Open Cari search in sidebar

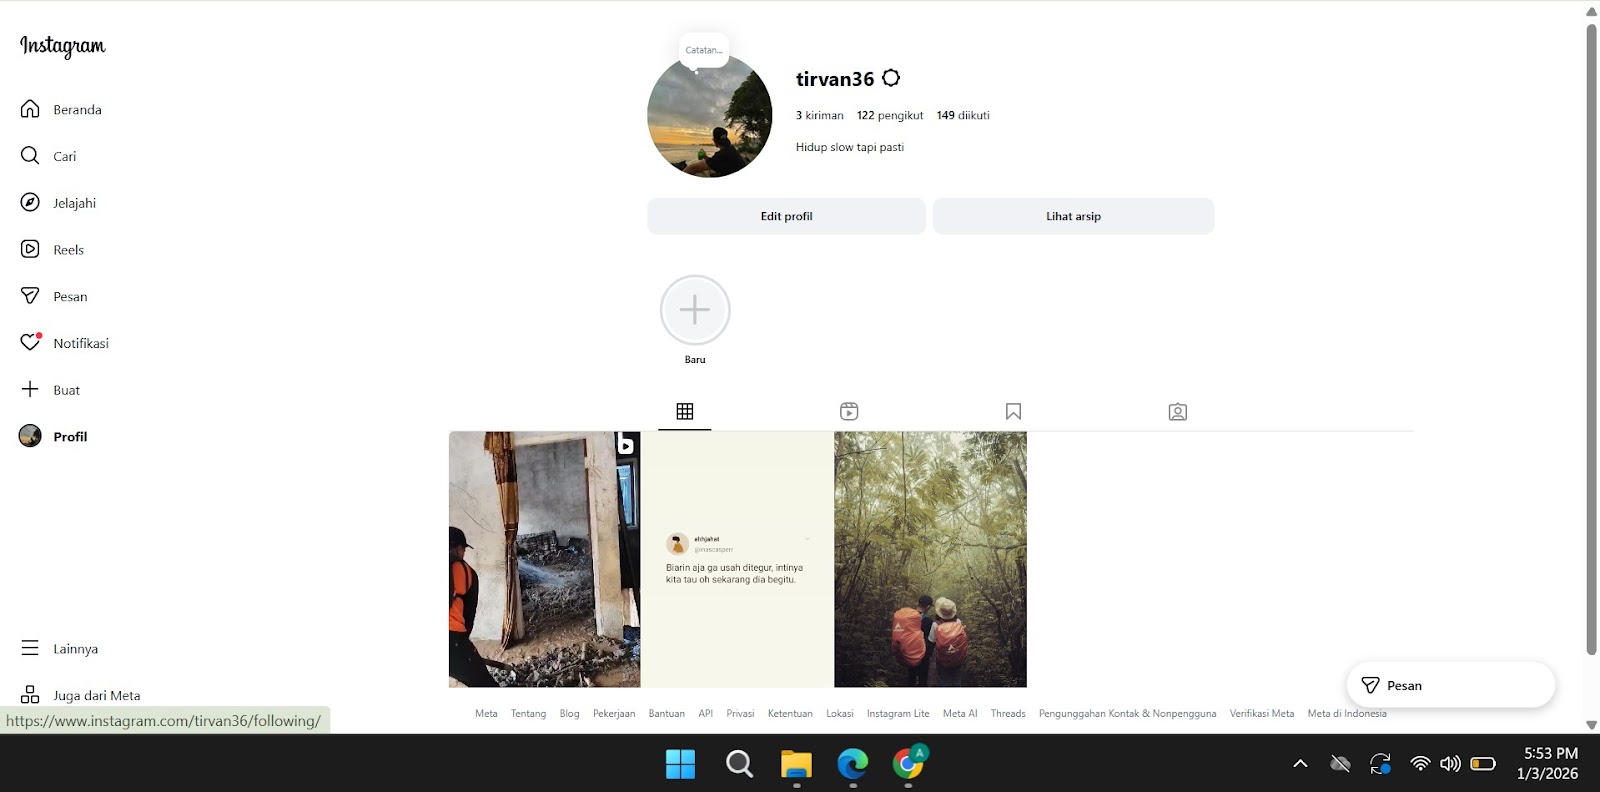(x=30, y=156)
